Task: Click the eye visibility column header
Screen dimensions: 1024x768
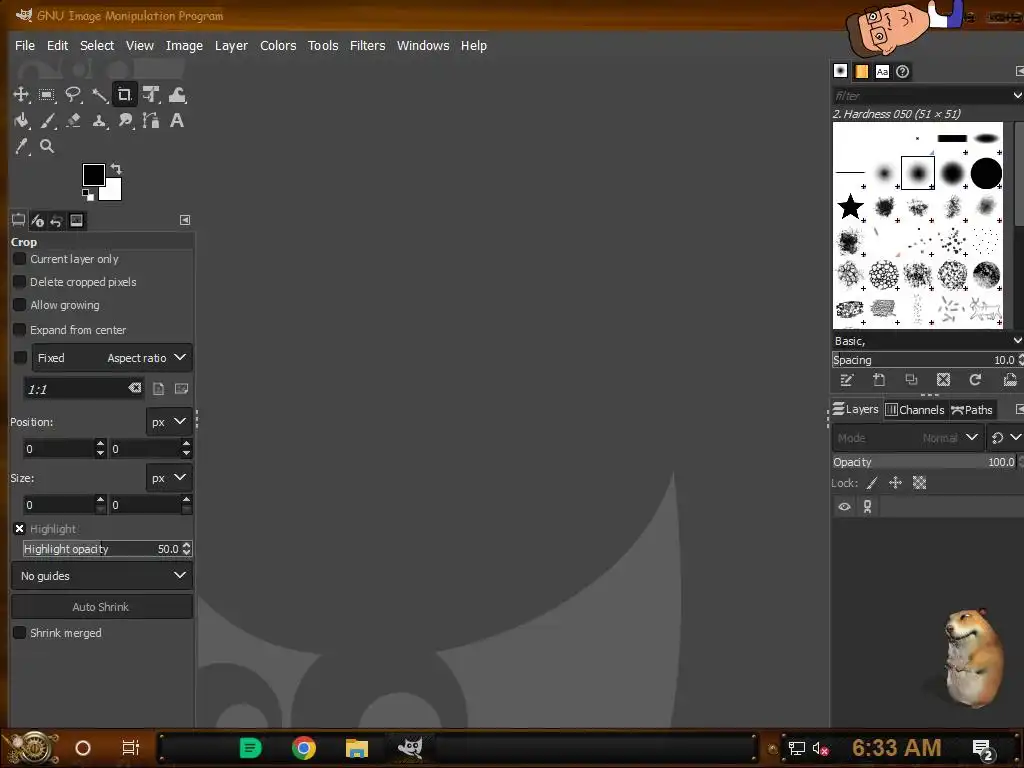Action: pyautogui.click(x=844, y=507)
